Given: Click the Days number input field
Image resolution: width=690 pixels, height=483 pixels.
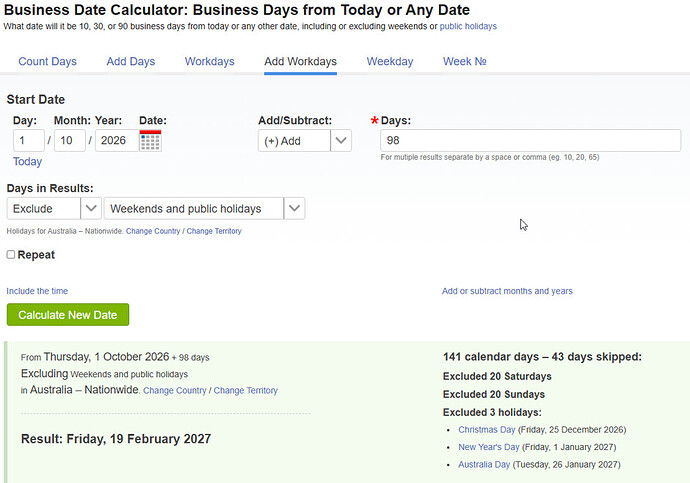Looking at the screenshot, I should click(531, 141).
